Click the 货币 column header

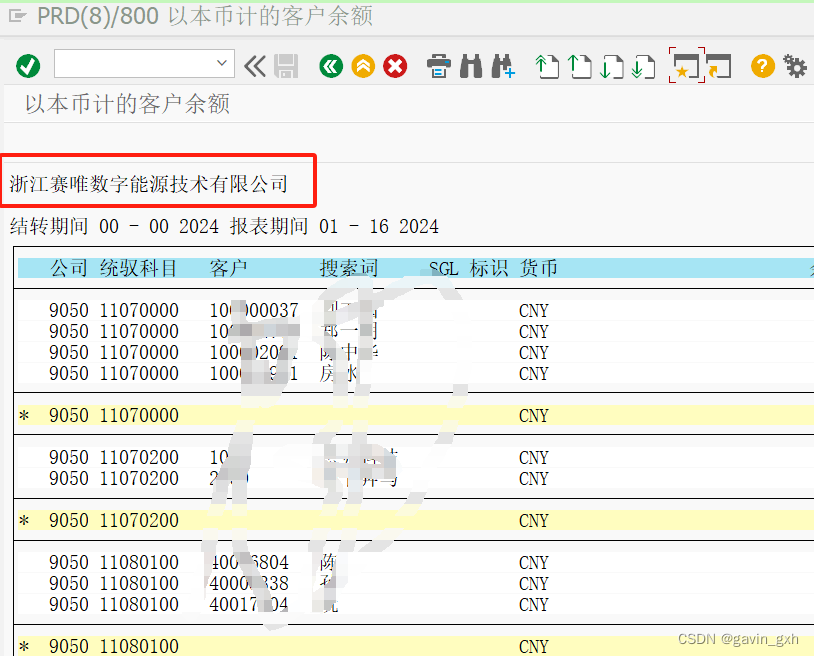[x=538, y=268]
